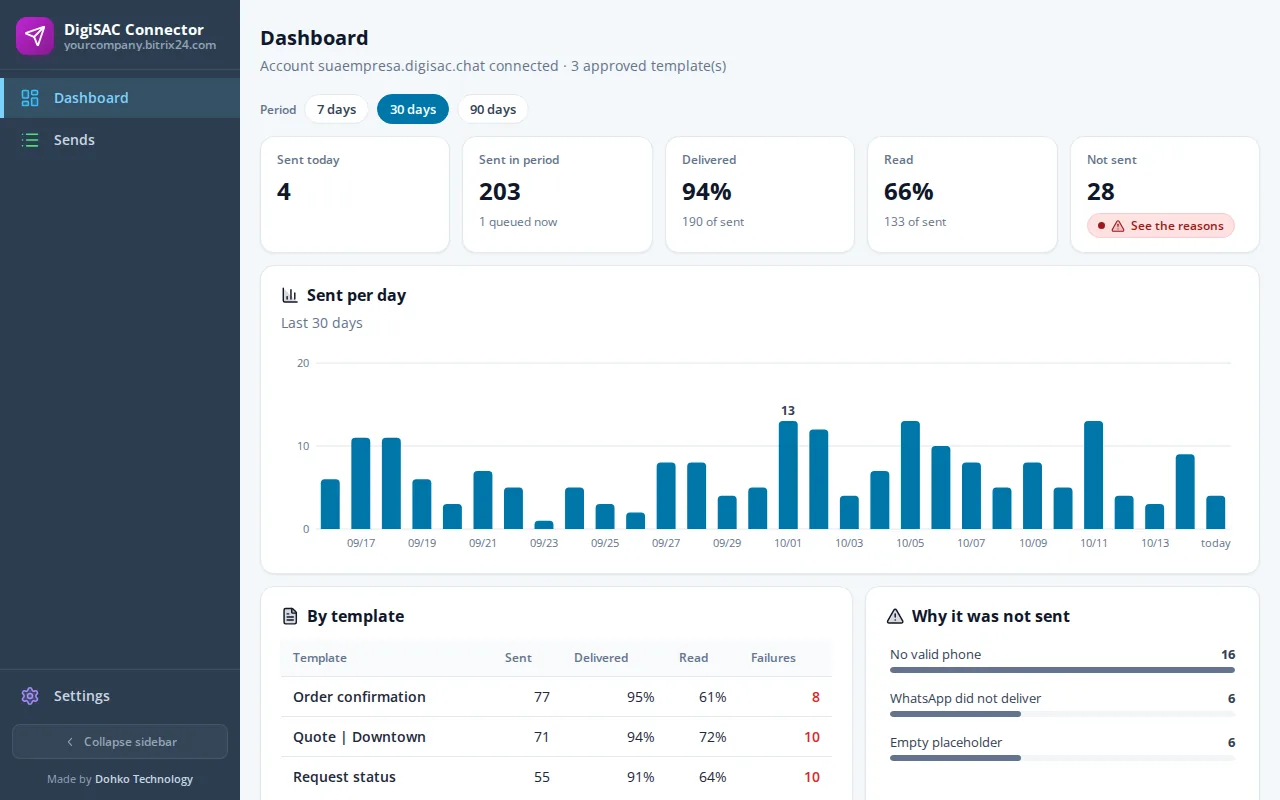Click the Sent today card
Viewport: 1280px width, 800px height.
[x=355, y=195]
